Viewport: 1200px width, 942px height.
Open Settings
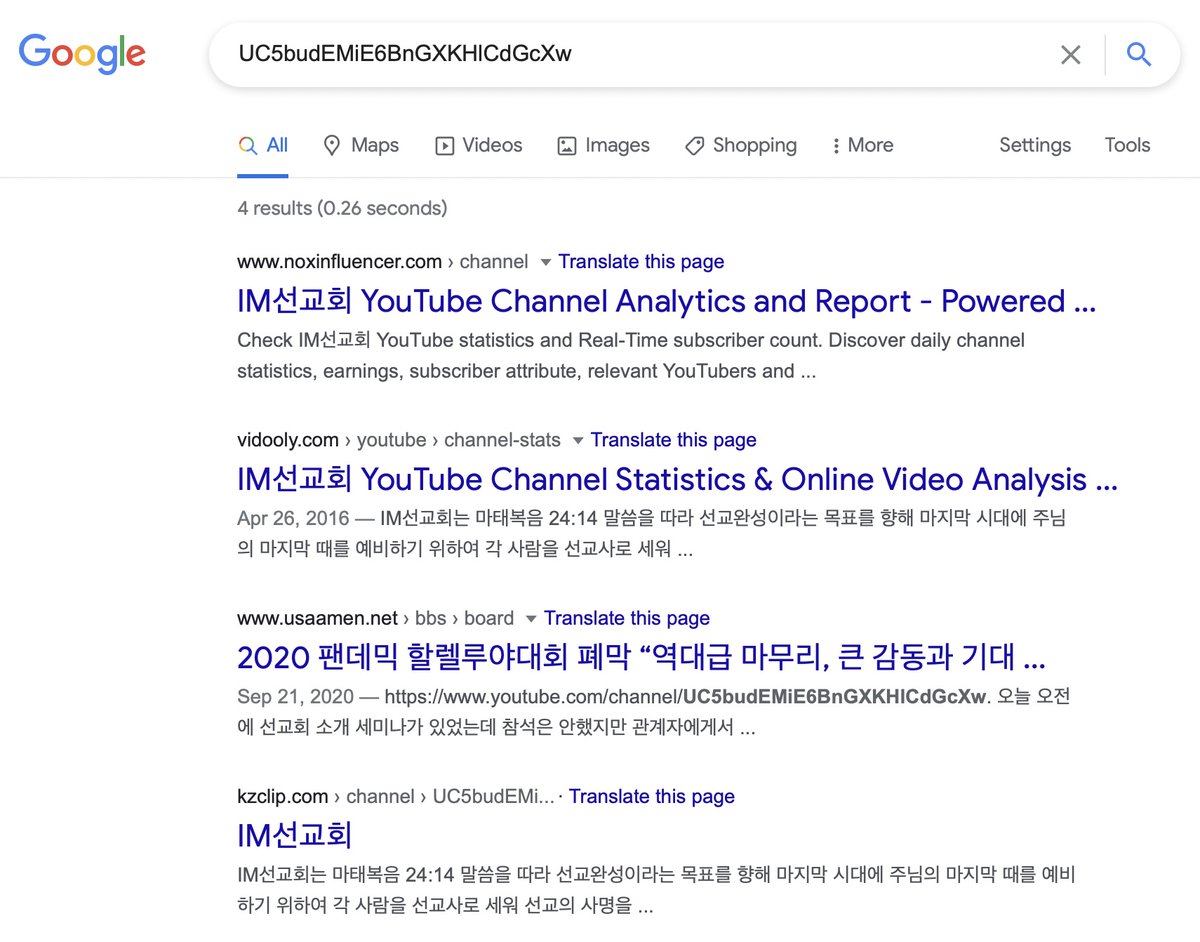1035,145
